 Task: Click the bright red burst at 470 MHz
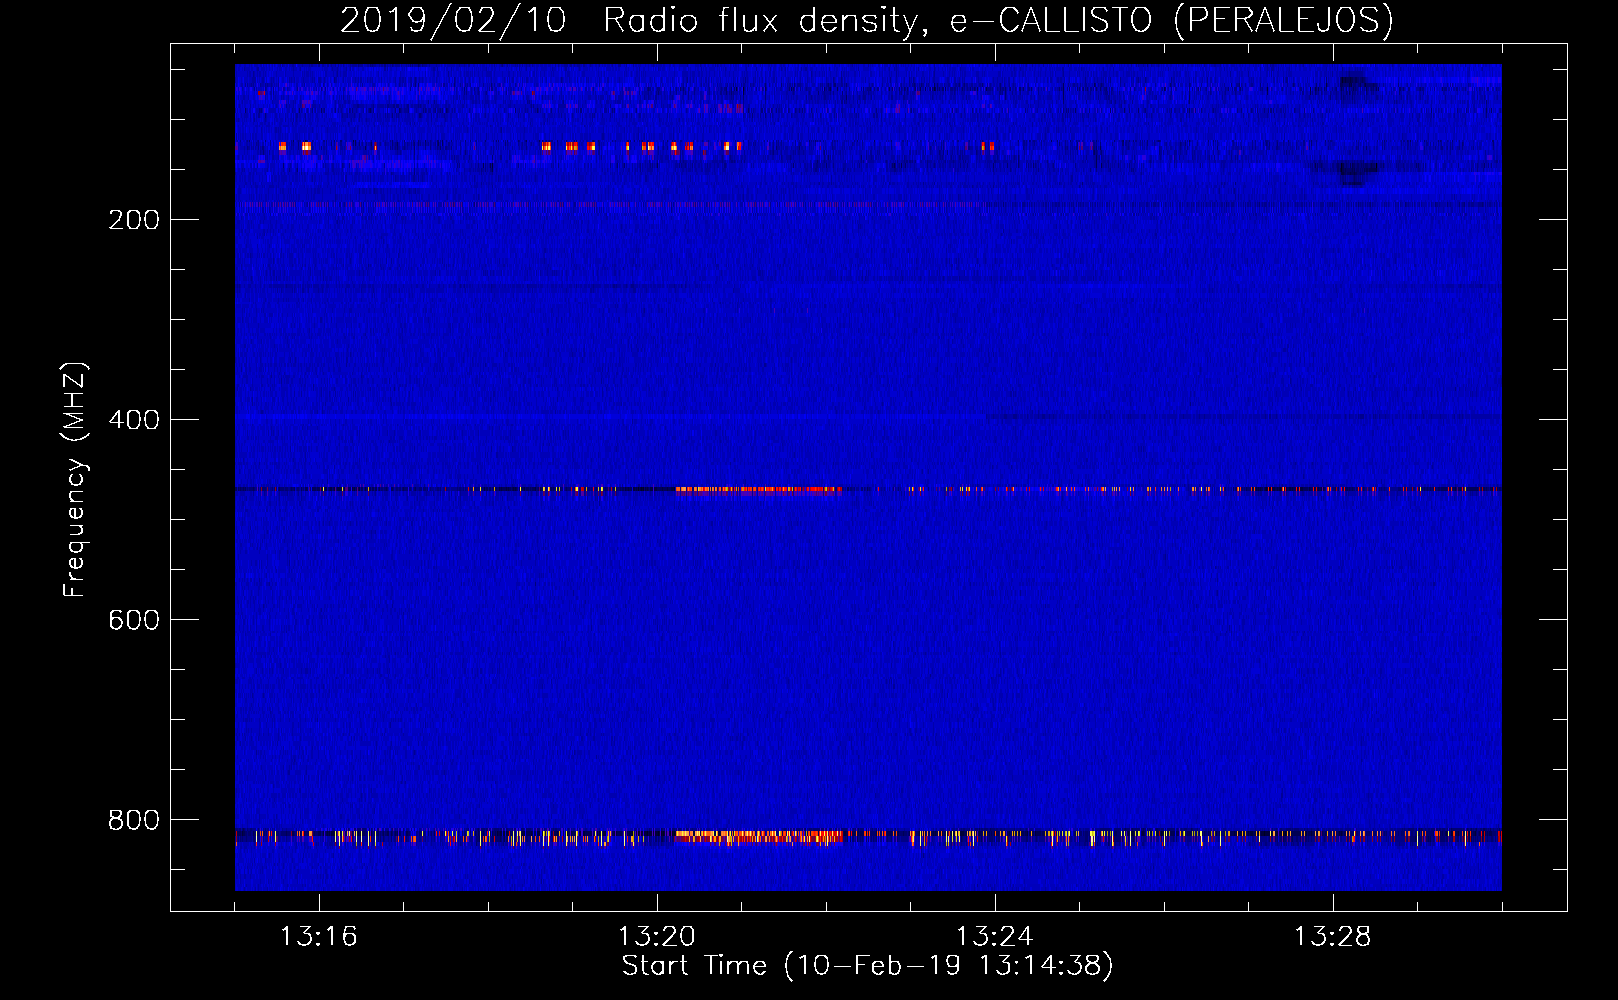(758, 489)
